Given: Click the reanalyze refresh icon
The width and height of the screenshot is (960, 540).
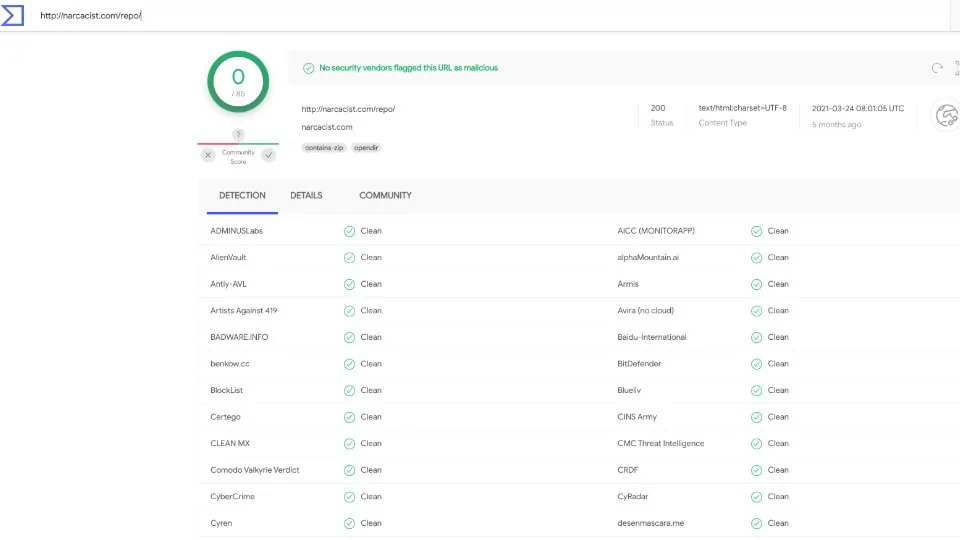Looking at the screenshot, I should click(937, 68).
